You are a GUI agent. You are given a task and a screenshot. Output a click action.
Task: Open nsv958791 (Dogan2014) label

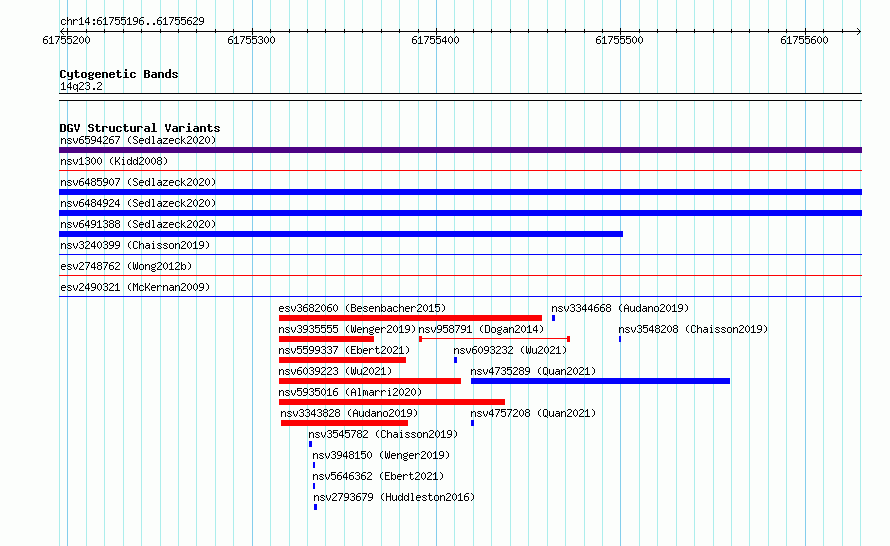point(481,329)
